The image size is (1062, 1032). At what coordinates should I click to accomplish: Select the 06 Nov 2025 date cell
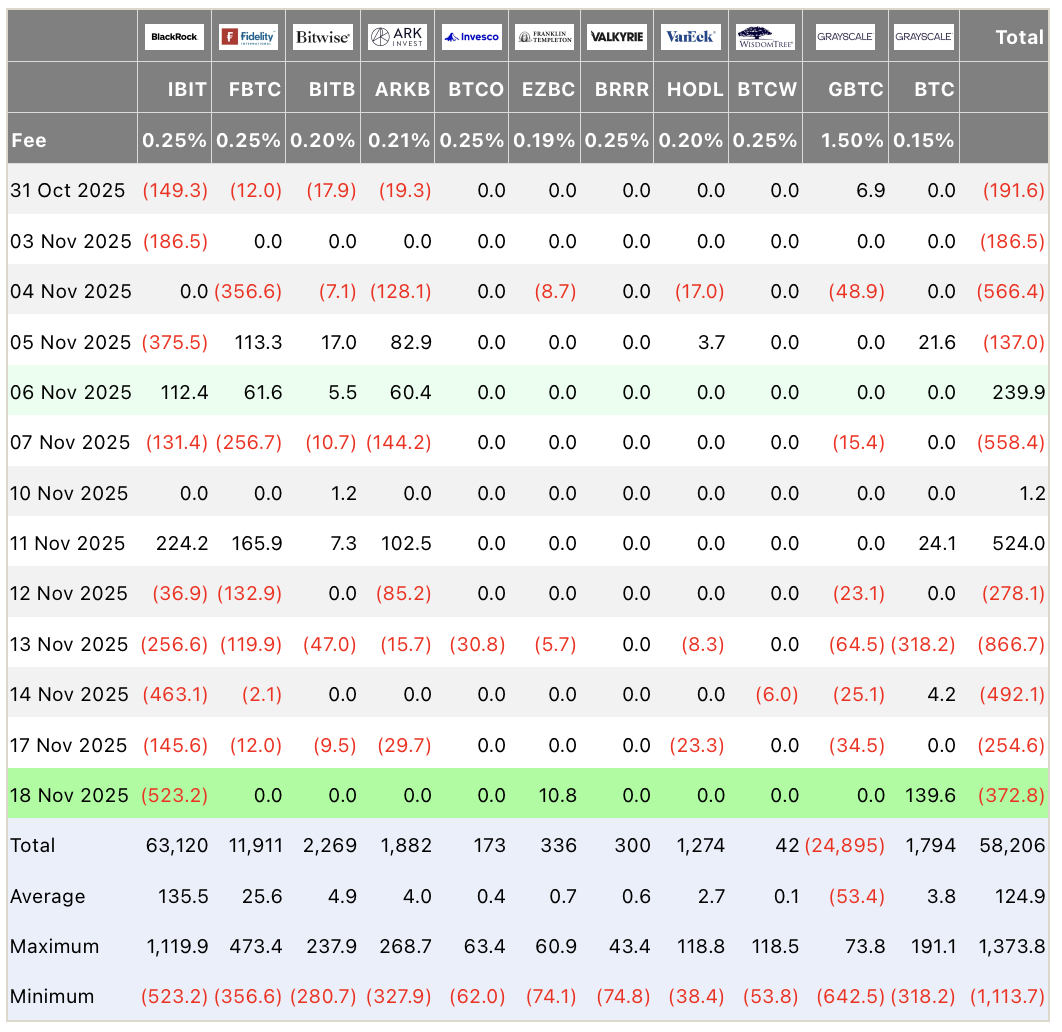pyautogui.click(x=70, y=393)
